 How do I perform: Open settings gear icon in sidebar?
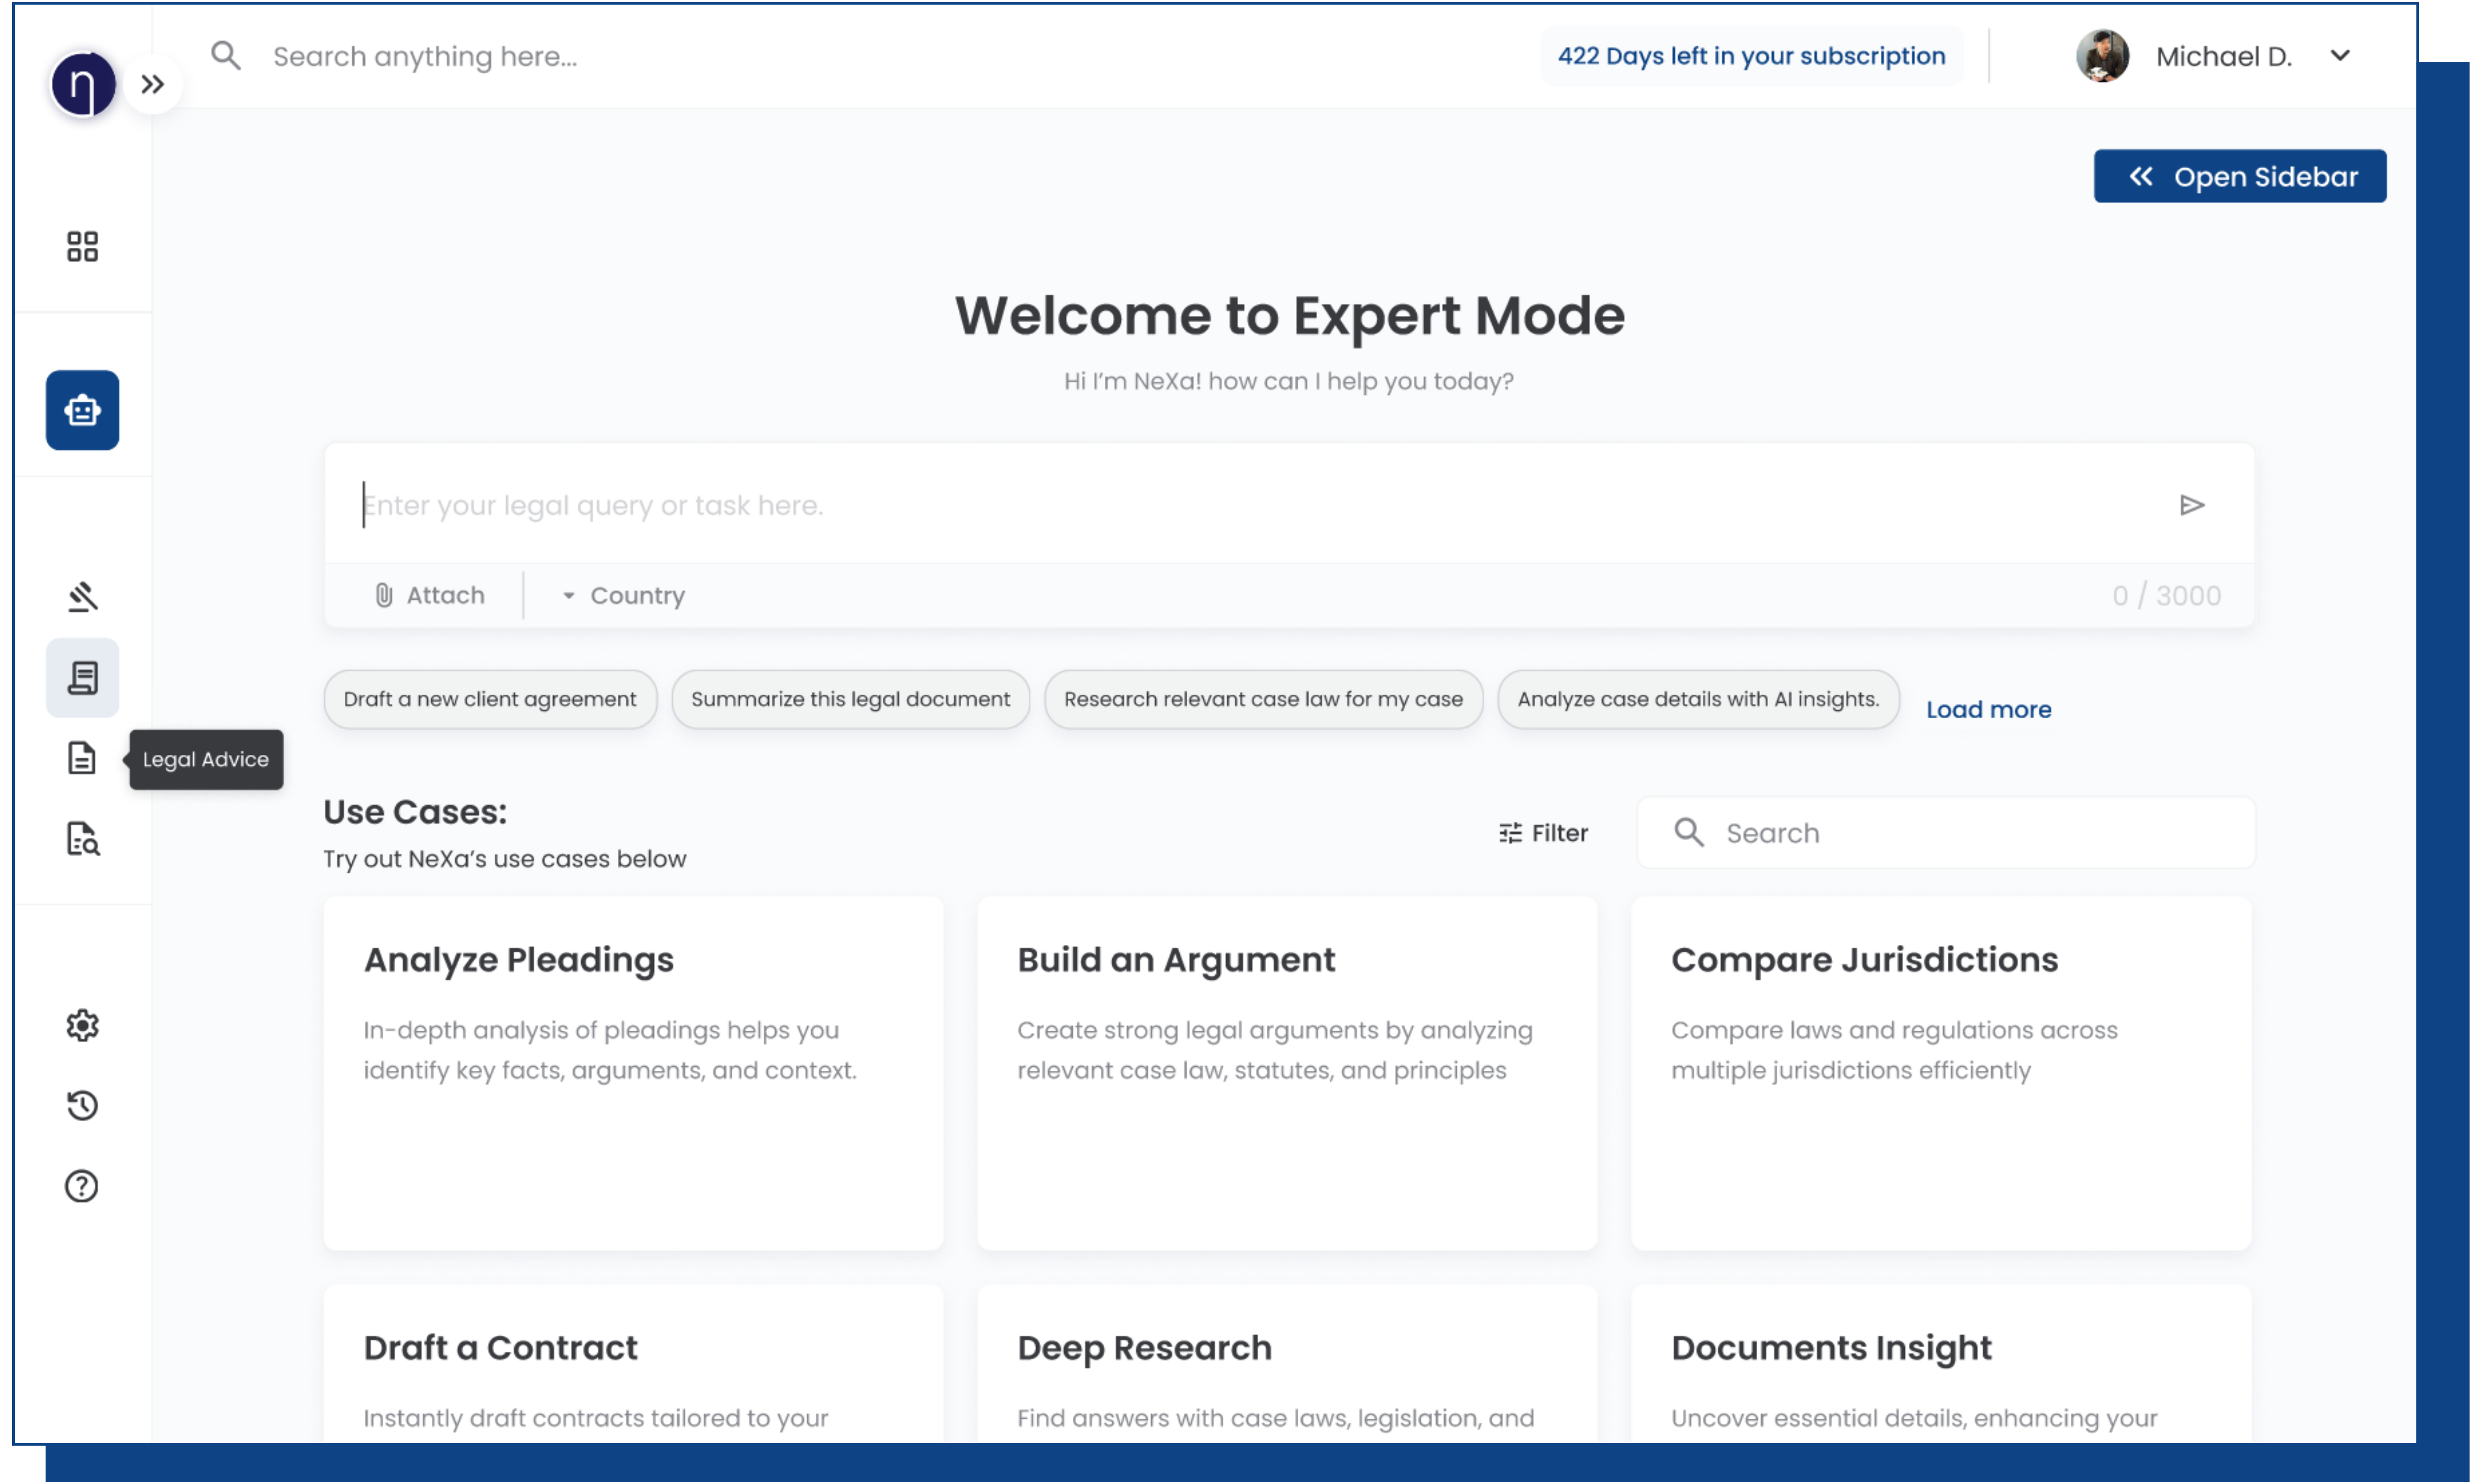pyautogui.click(x=83, y=1026)
